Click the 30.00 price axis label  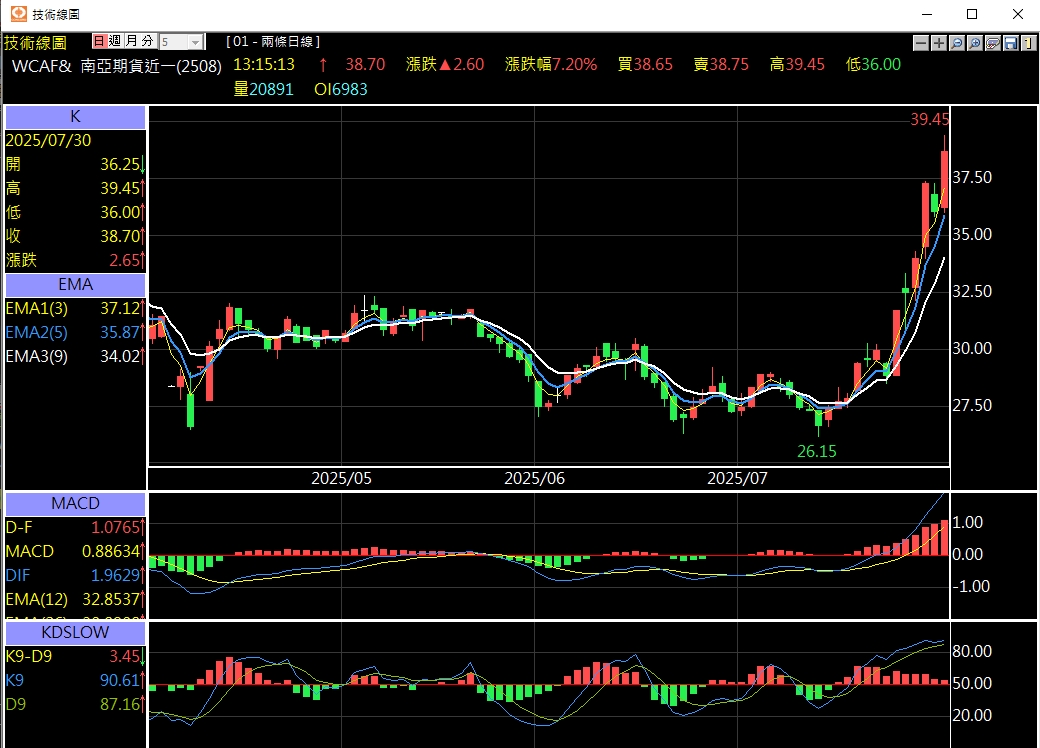[972, 348]
